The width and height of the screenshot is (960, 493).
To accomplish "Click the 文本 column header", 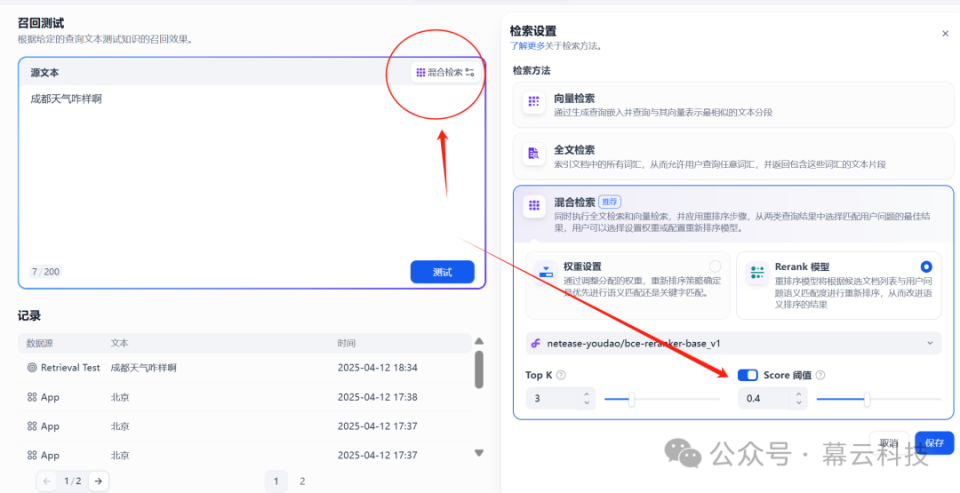I will click(119, 343).
